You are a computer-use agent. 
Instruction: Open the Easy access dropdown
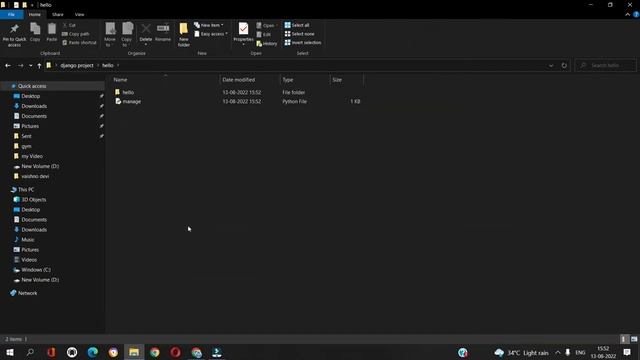211,34
